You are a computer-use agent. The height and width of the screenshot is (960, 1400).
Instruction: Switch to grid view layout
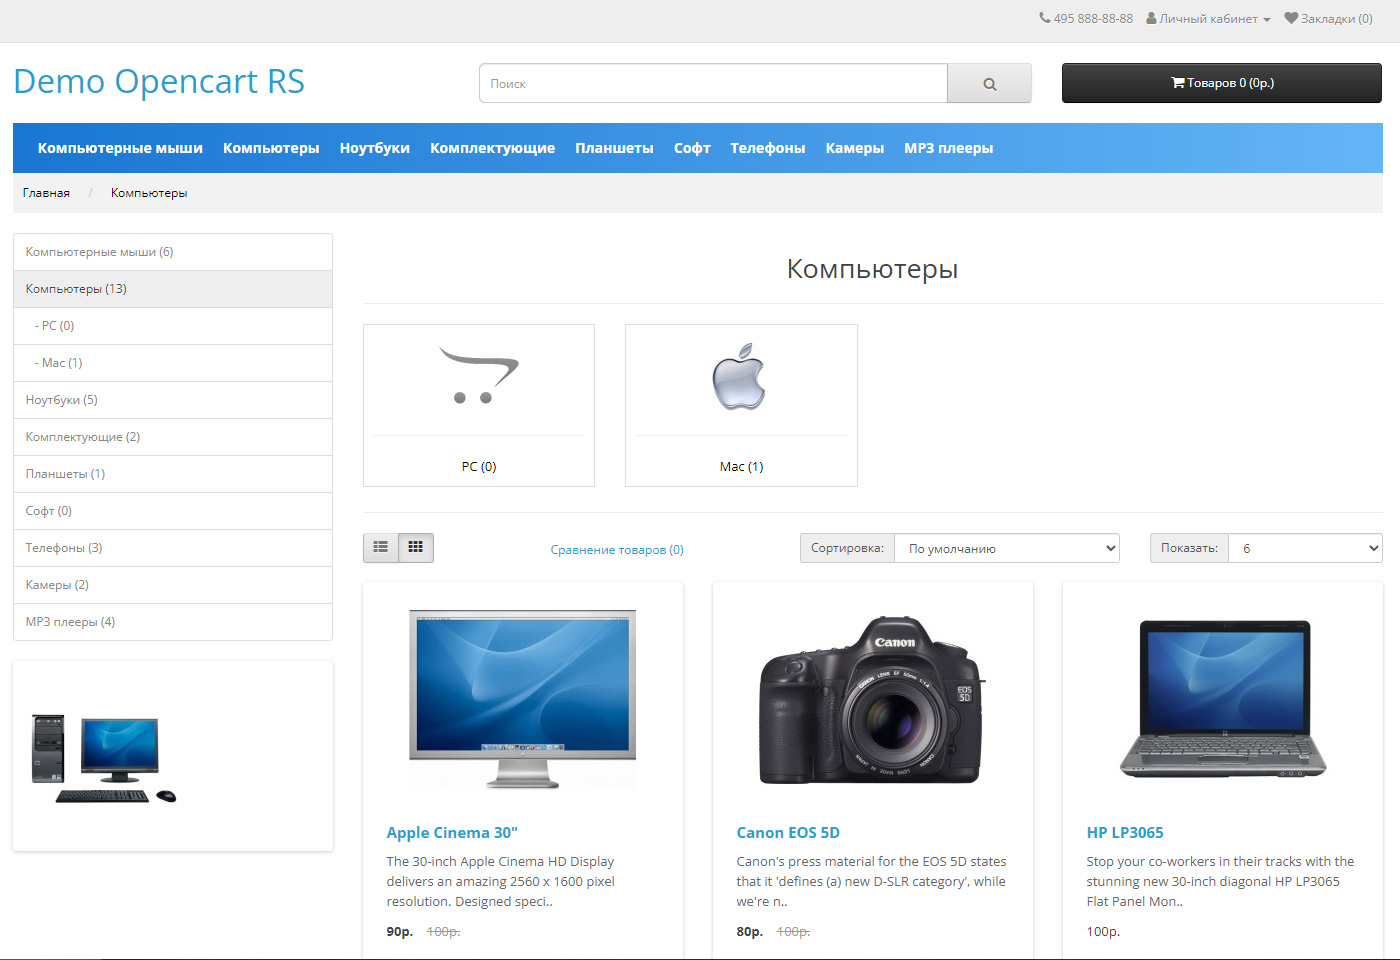(x=416, y=547)
